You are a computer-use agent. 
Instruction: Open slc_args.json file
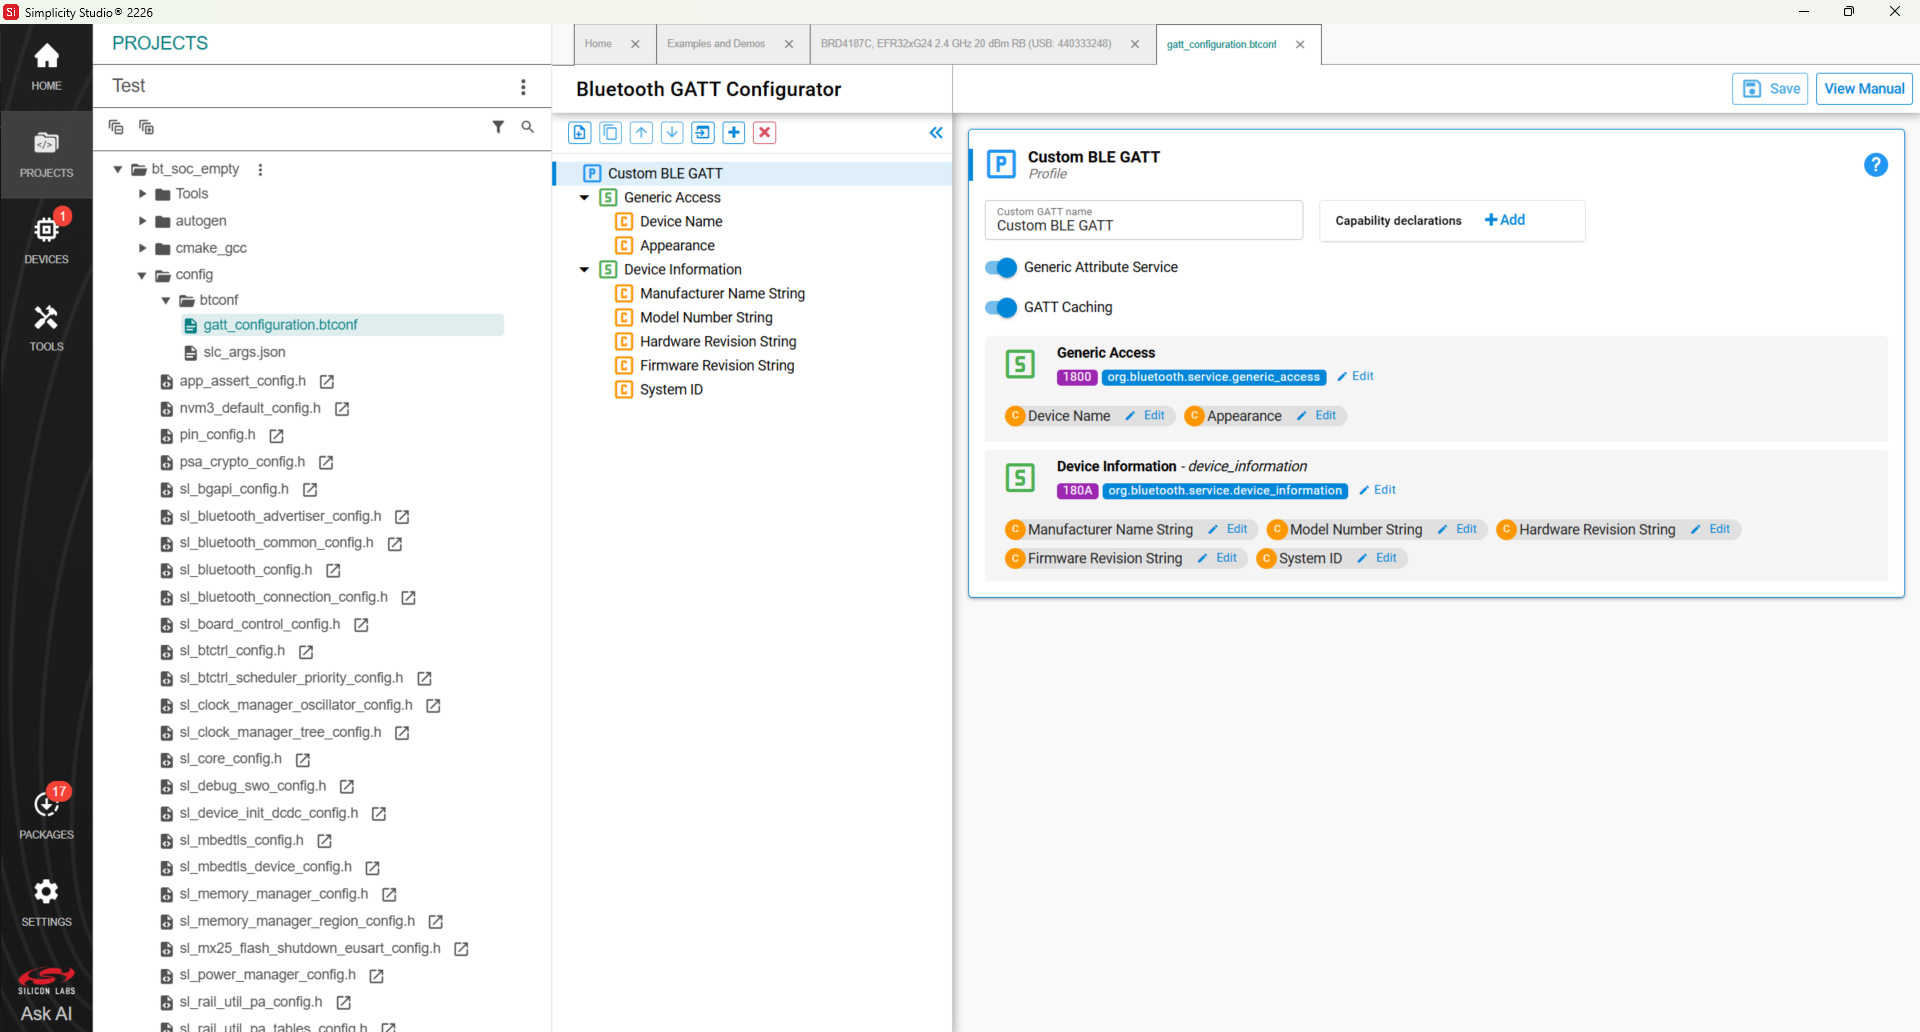244,352
